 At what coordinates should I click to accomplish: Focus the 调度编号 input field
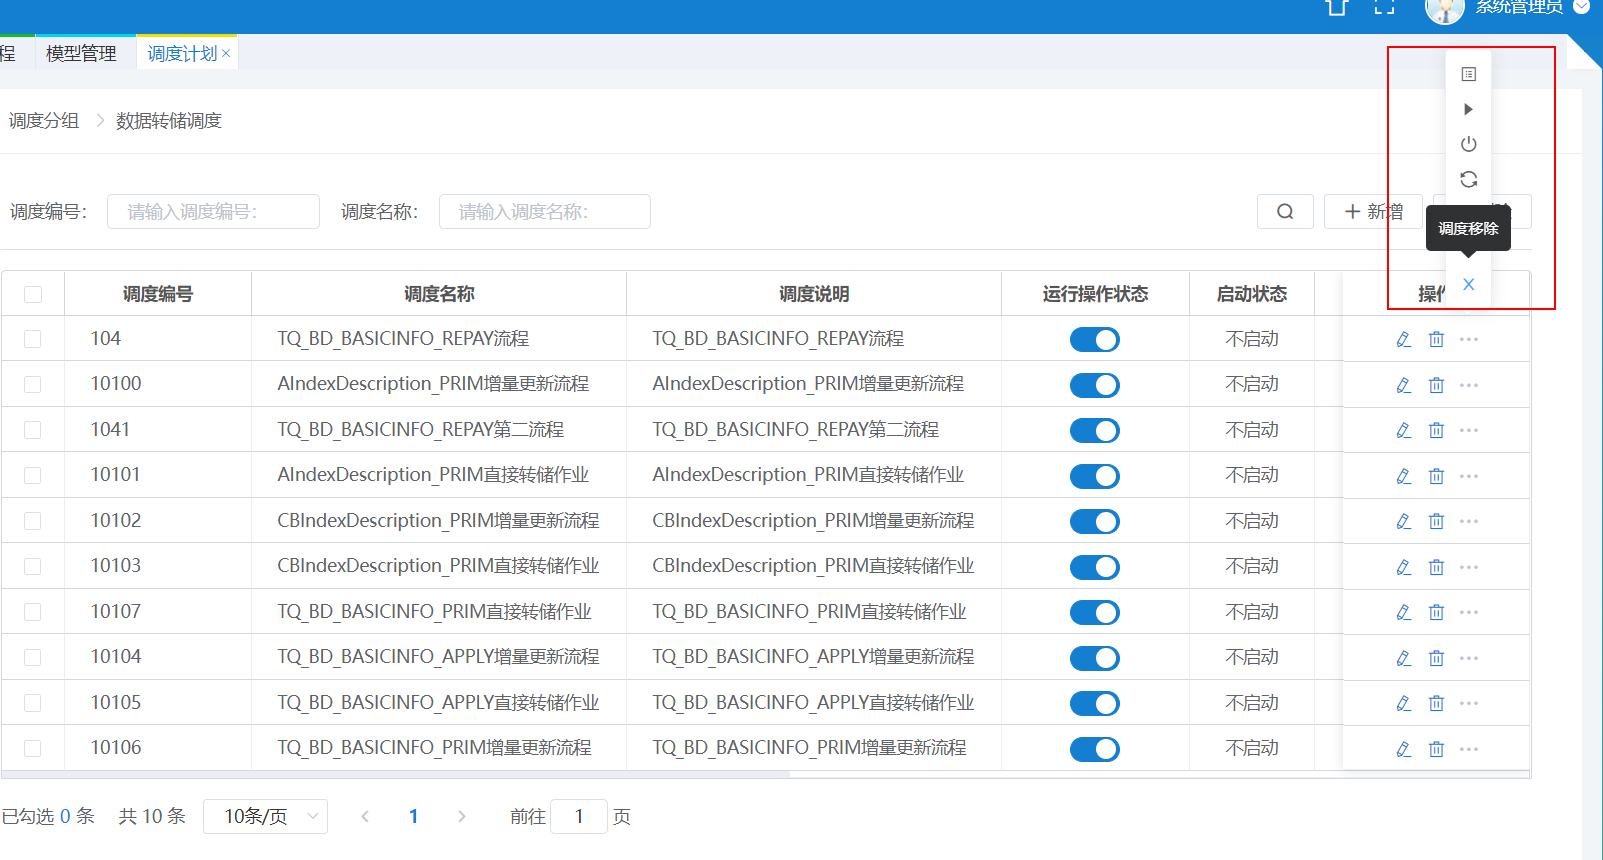click(x=213, y=211)
